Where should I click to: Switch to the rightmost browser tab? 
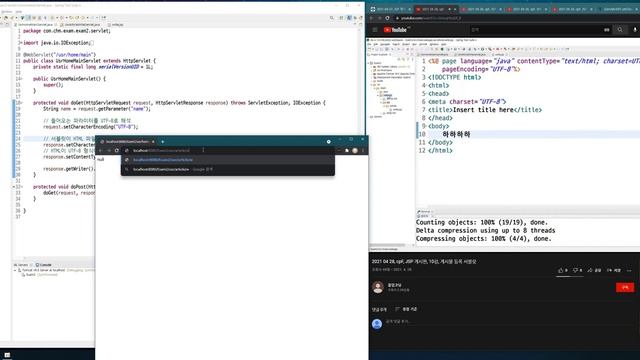tap(618, 9)
